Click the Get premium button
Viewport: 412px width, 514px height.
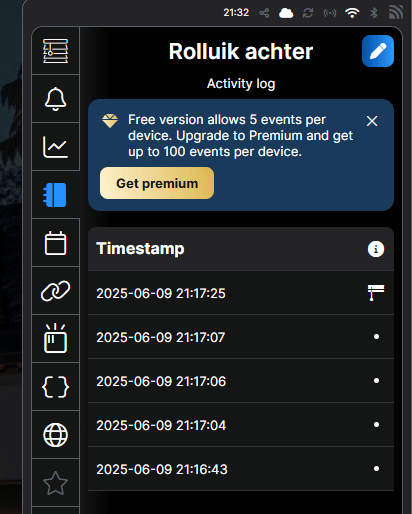157,183
